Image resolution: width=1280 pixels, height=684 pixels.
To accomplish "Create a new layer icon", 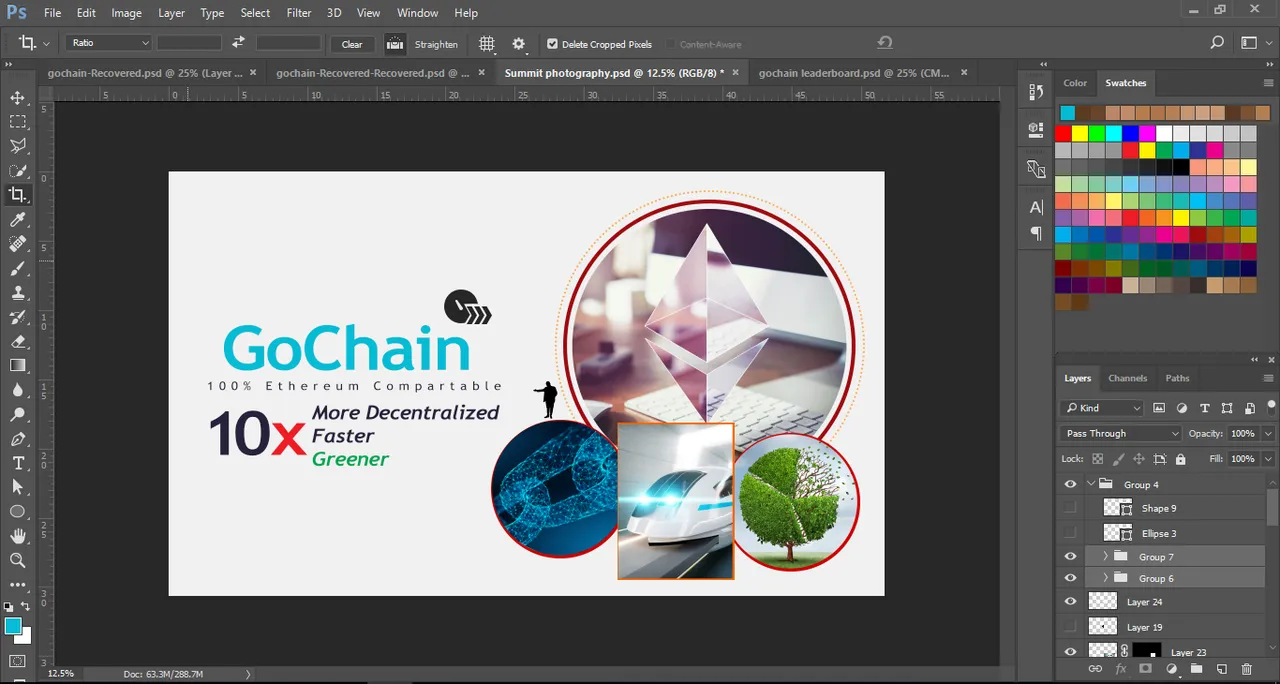I will click(x=1221, y=668).
